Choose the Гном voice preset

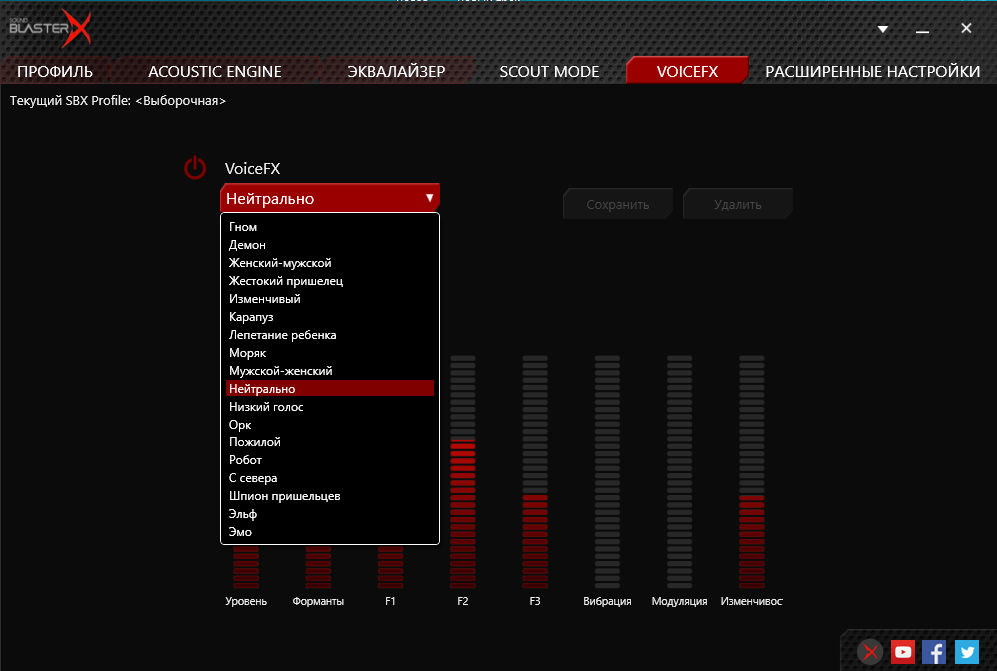330,227
